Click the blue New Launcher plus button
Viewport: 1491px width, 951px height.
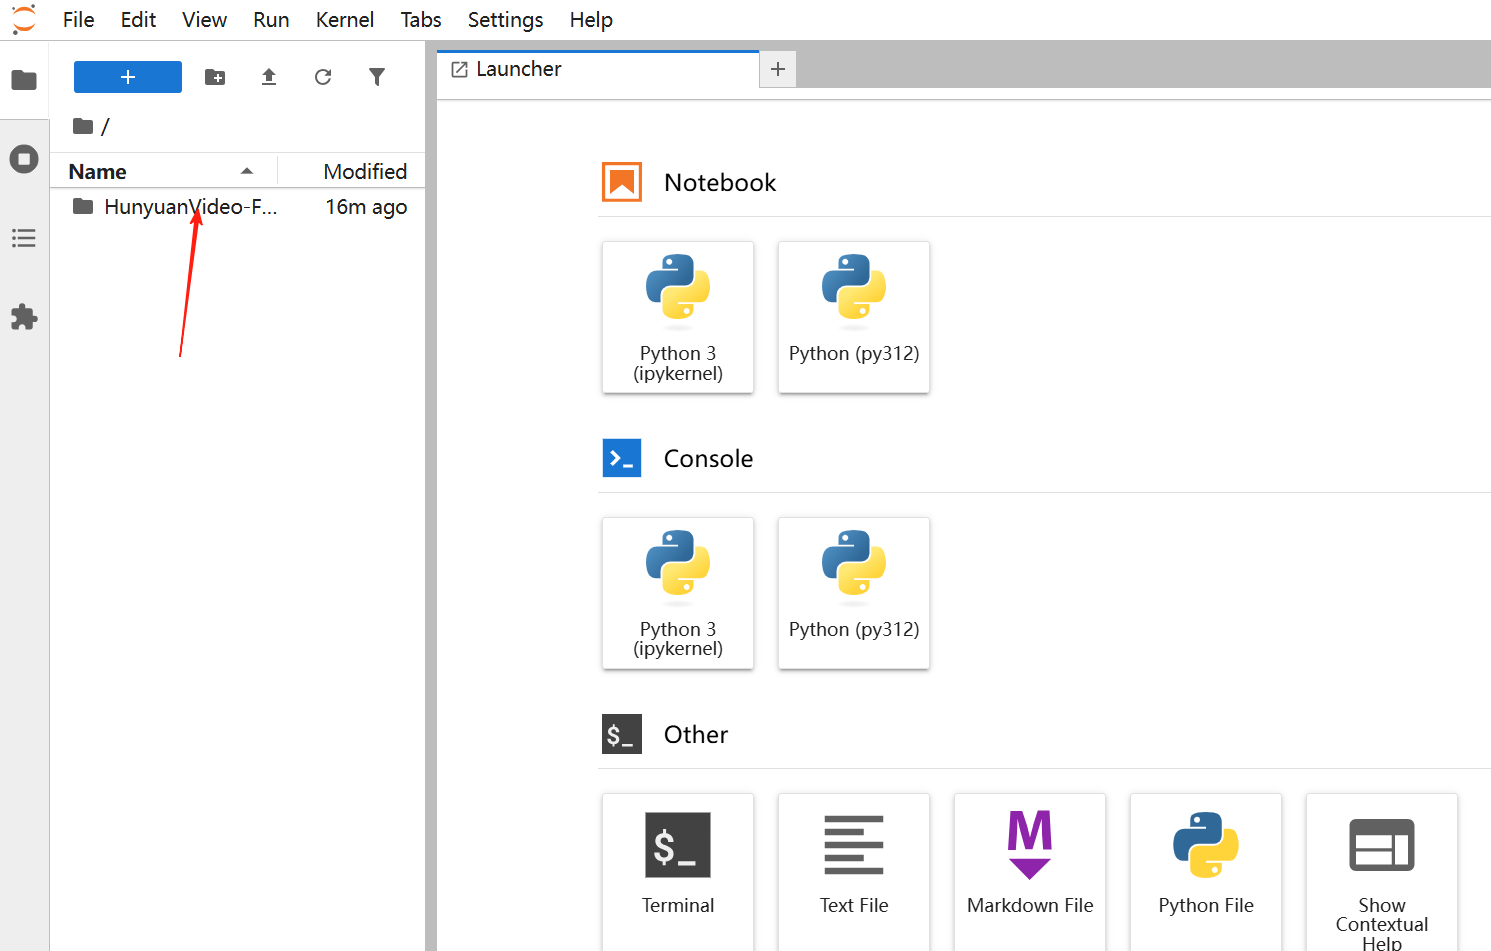pos(128,77)
